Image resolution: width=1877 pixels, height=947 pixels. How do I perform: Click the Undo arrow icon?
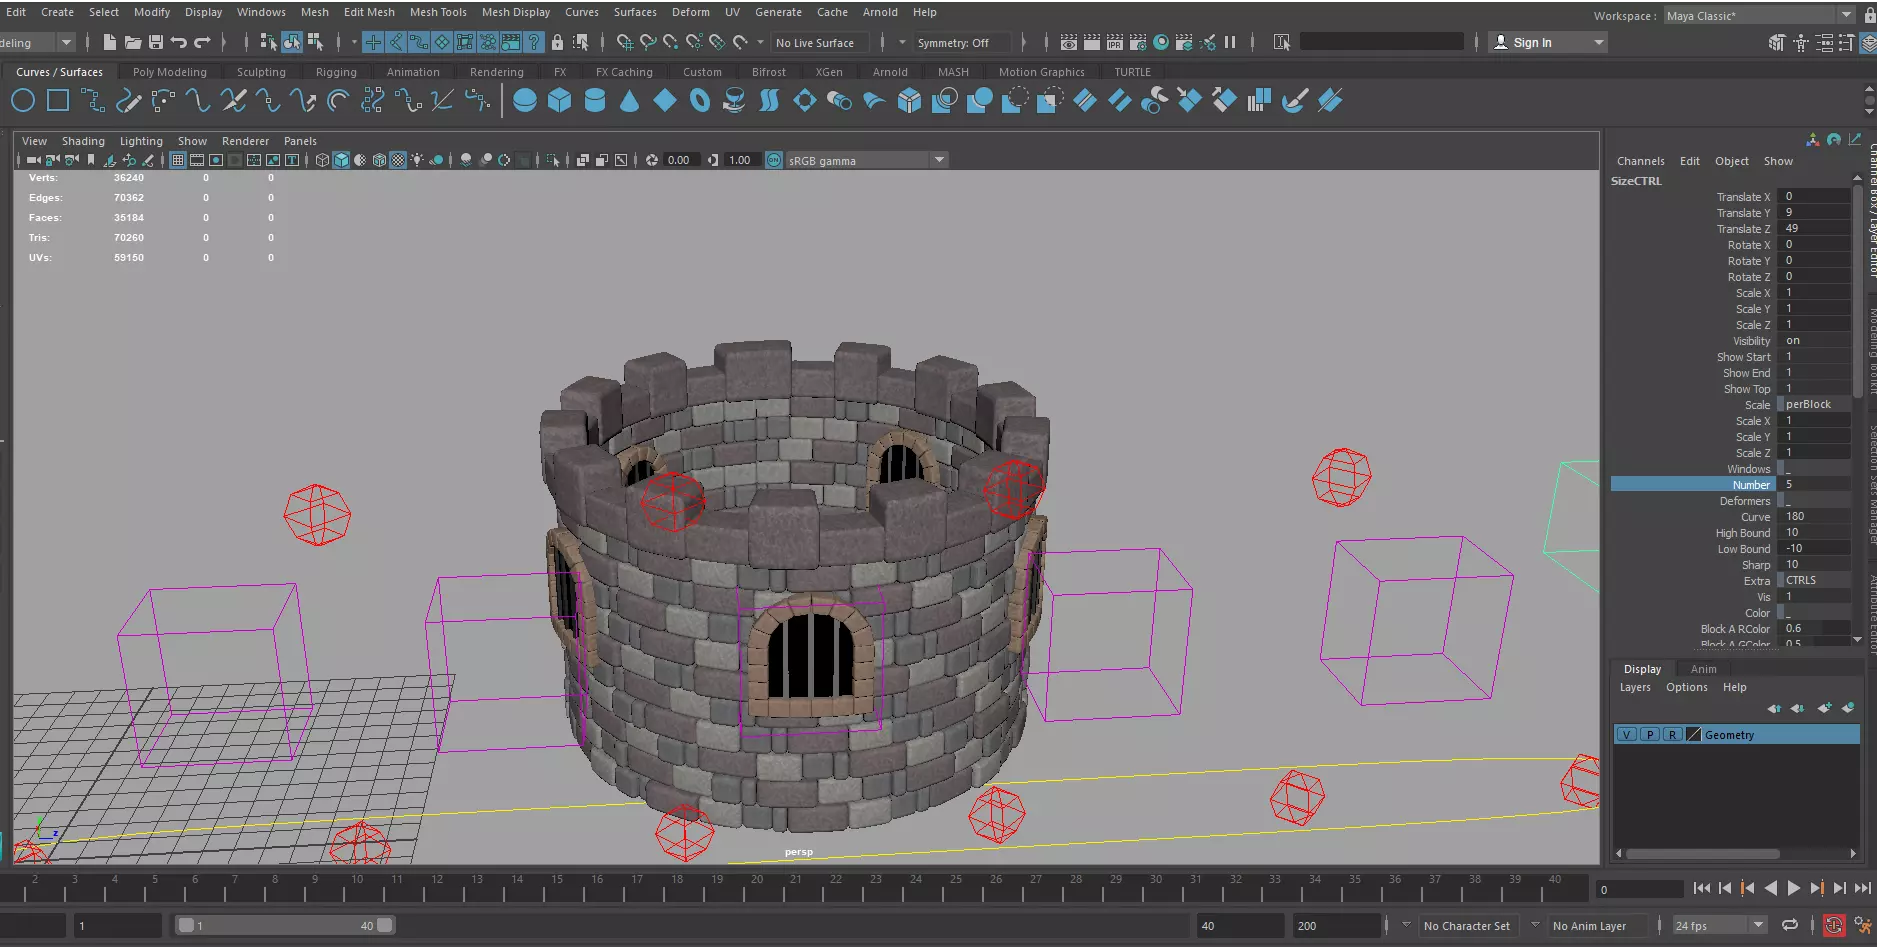click(x=179, y=42)
